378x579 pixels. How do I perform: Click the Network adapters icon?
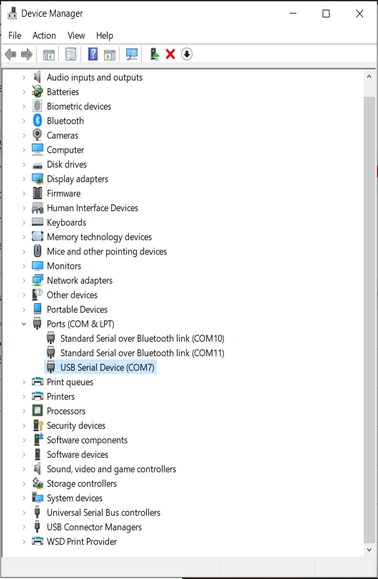[37, 280]
